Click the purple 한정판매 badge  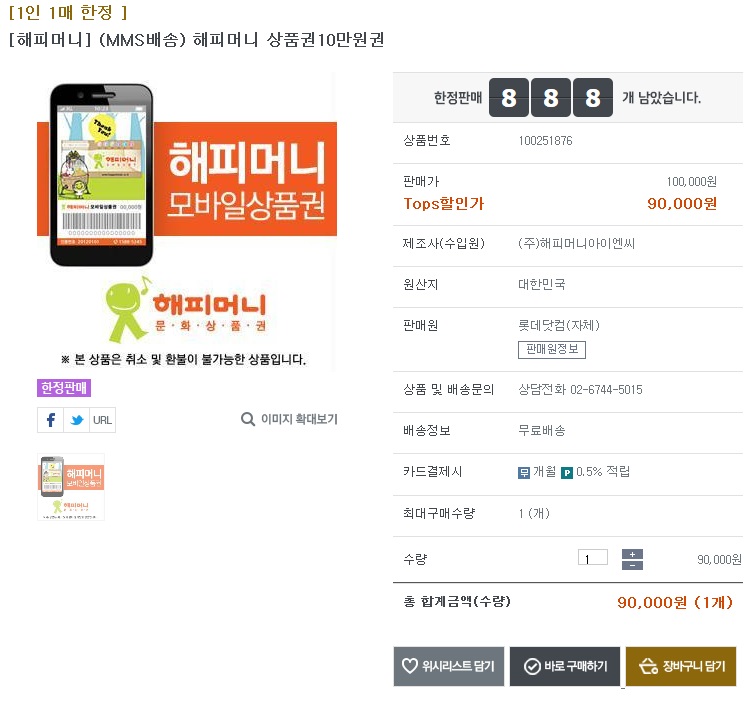[64, 388]
